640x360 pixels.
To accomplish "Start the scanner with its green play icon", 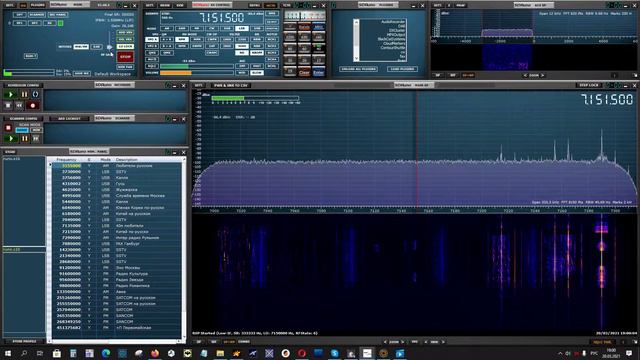I will click(x=11, y=139).
